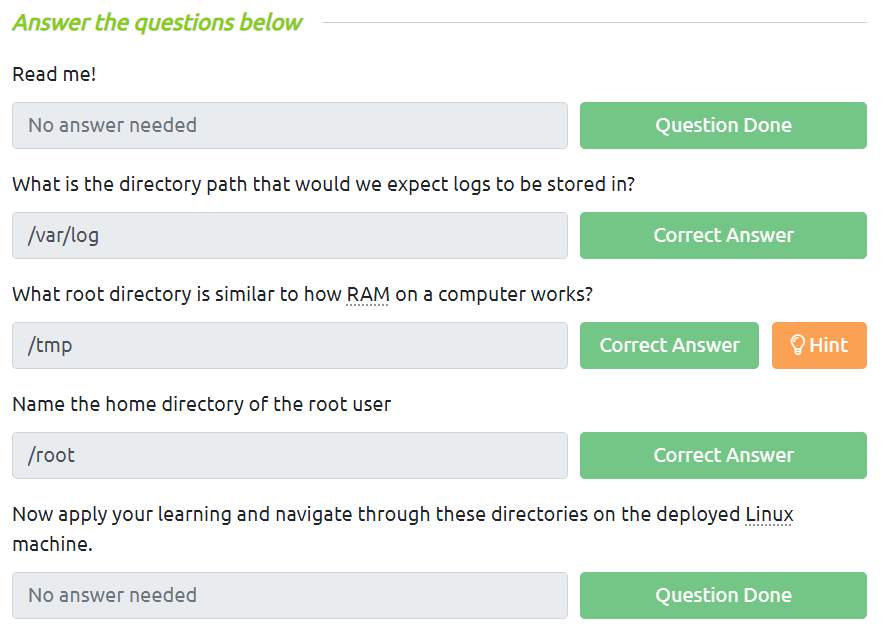Focus the last 'No answer needed' field
The height and width of the screenshot is (636, 885).
point(290,595)
